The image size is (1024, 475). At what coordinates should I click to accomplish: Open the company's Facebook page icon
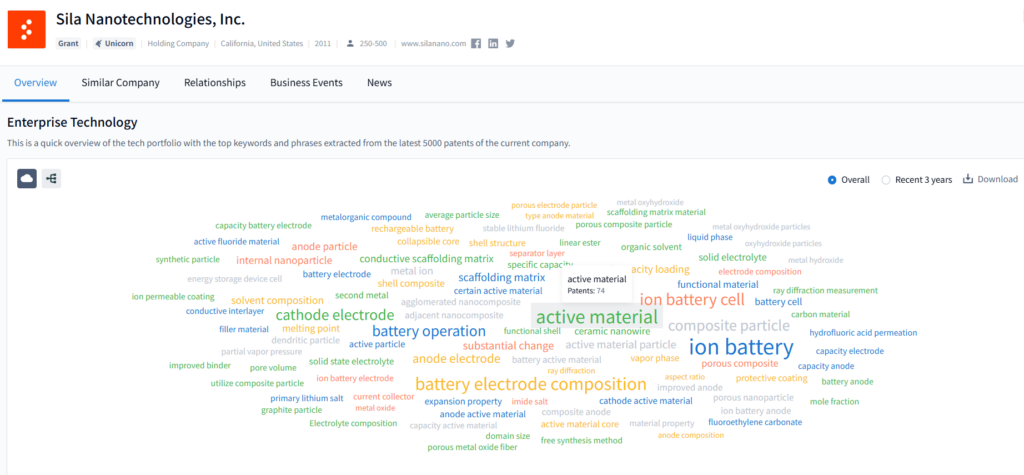pyautogui.click(x=476, y=43)
